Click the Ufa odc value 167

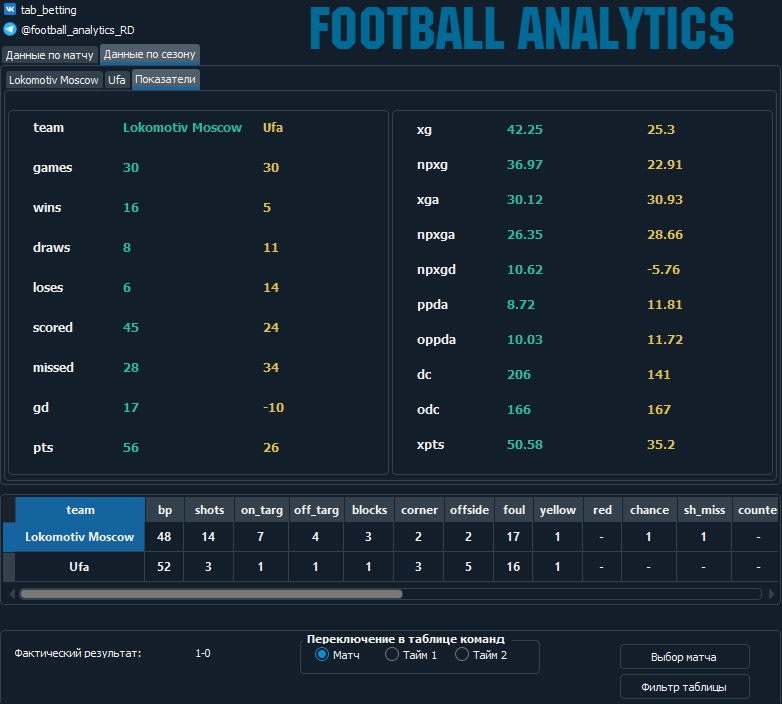coord(659,409)
